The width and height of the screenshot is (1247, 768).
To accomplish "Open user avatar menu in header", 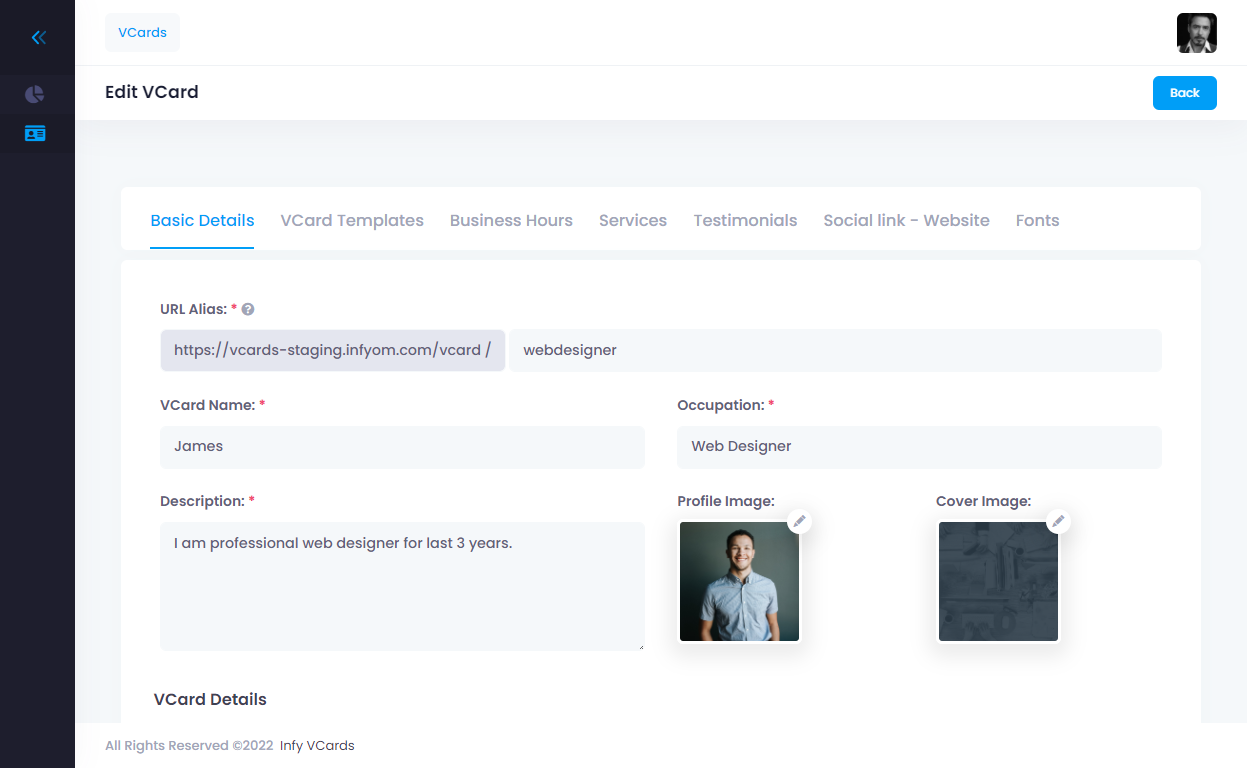I will coord(1196,33).
